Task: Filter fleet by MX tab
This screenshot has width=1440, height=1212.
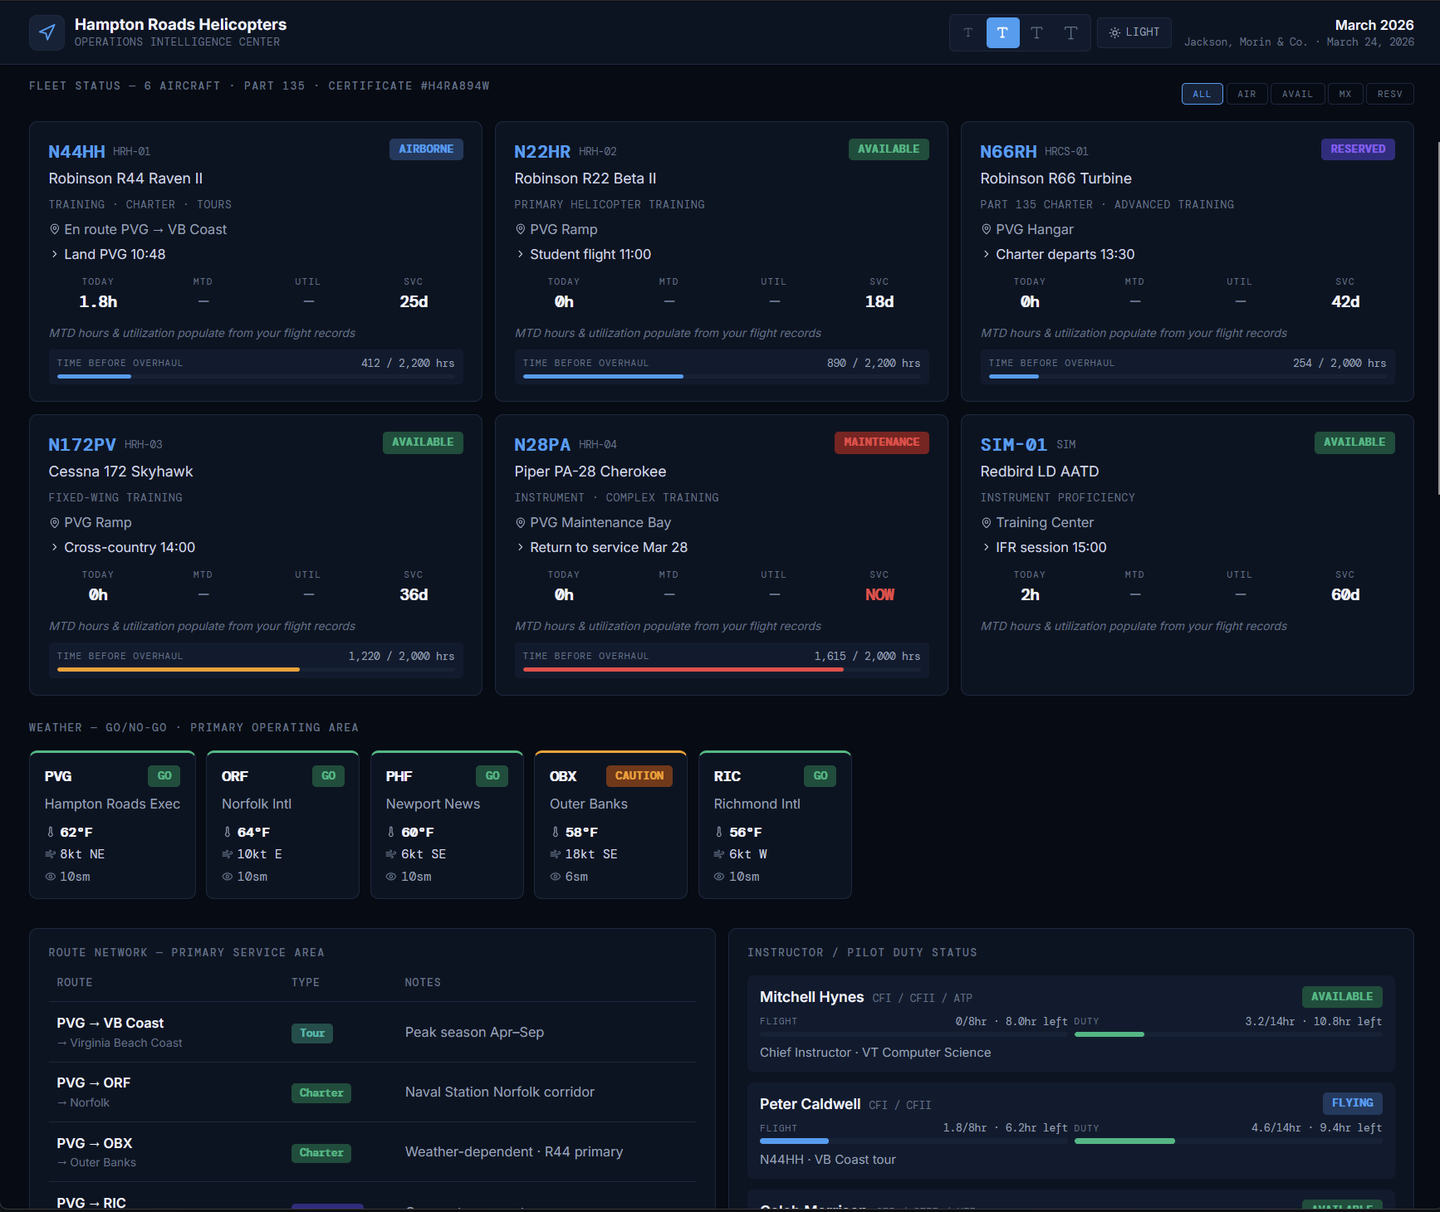Action: pyautogui.click(x=1345, y=94)
